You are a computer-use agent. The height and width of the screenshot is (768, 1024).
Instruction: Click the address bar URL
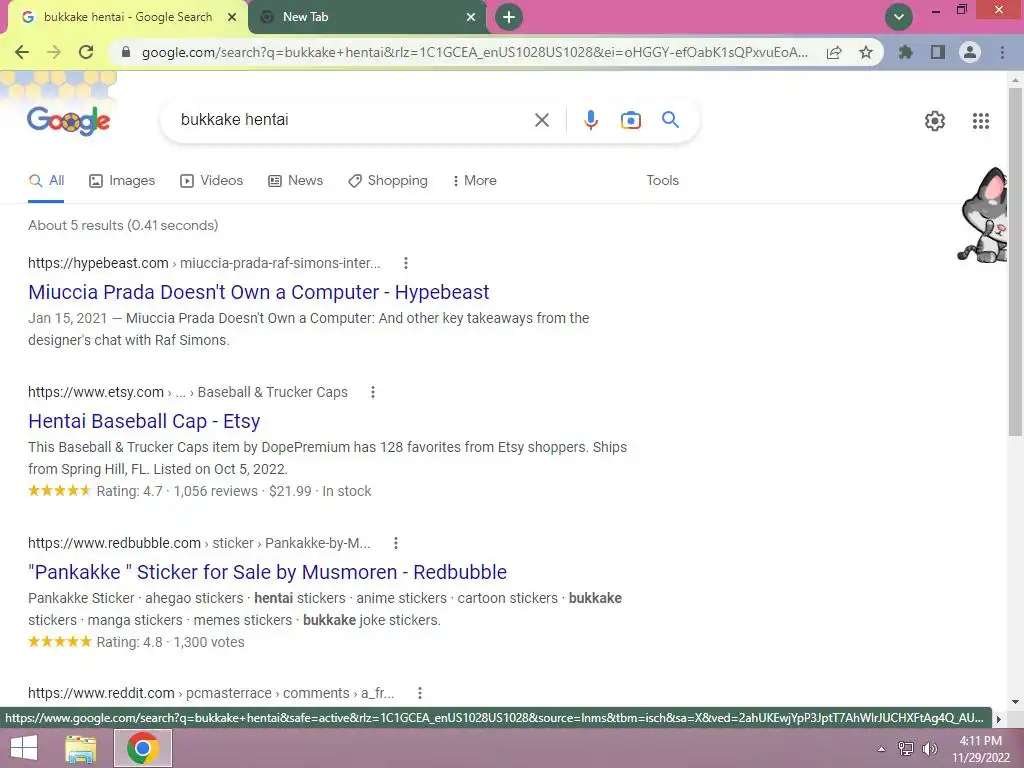pos(475,52)
